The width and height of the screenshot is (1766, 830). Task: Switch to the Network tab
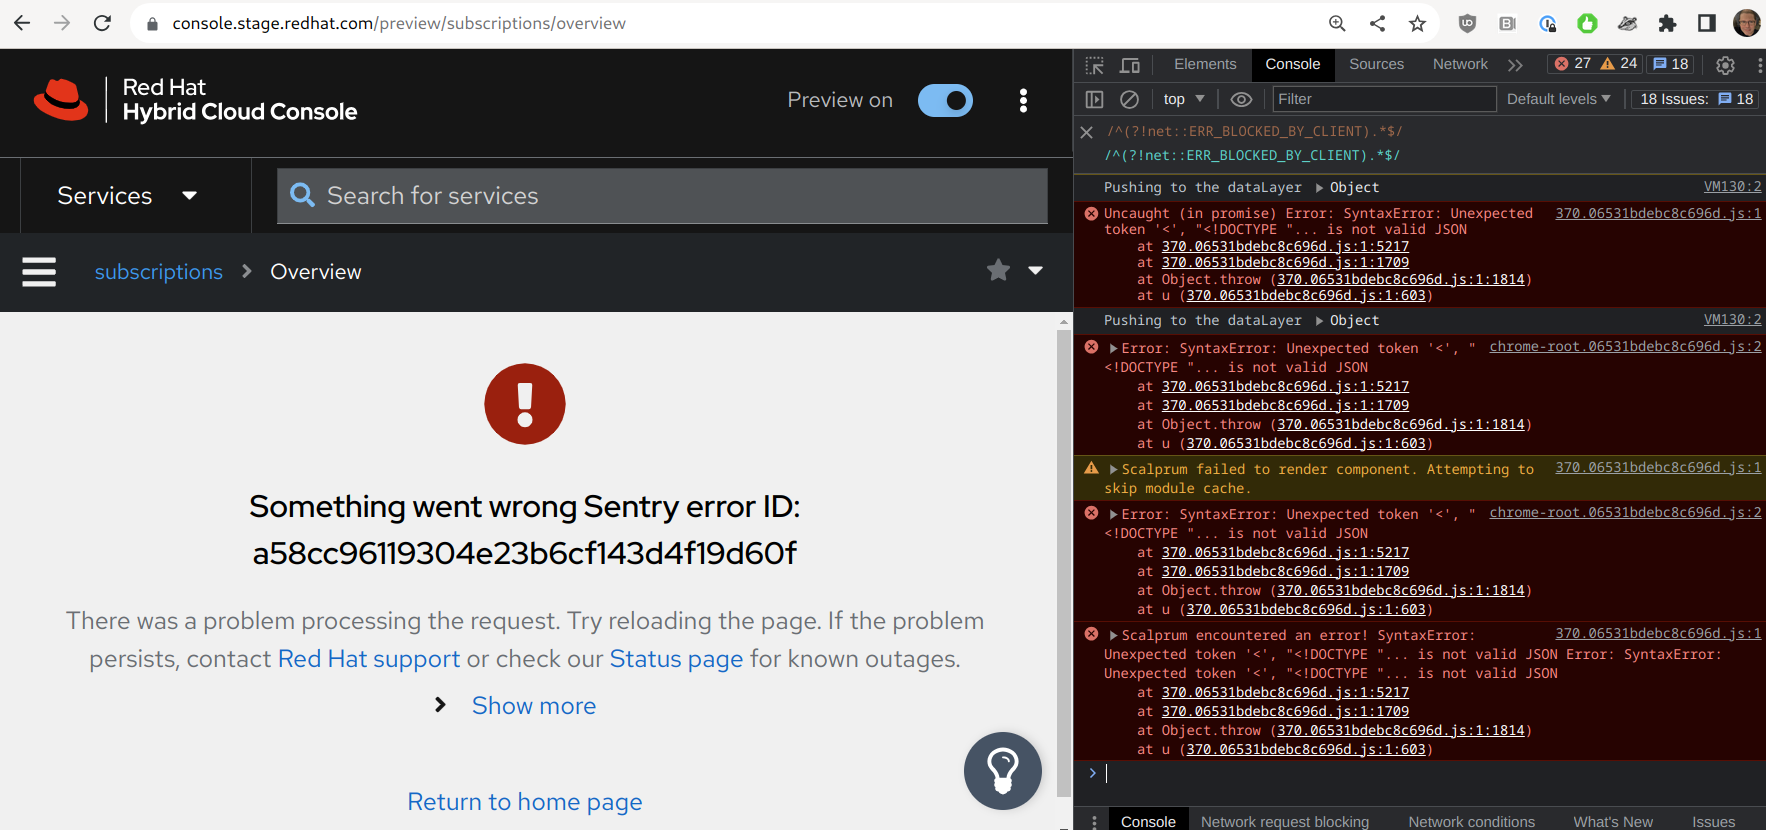click(1460, 64)
